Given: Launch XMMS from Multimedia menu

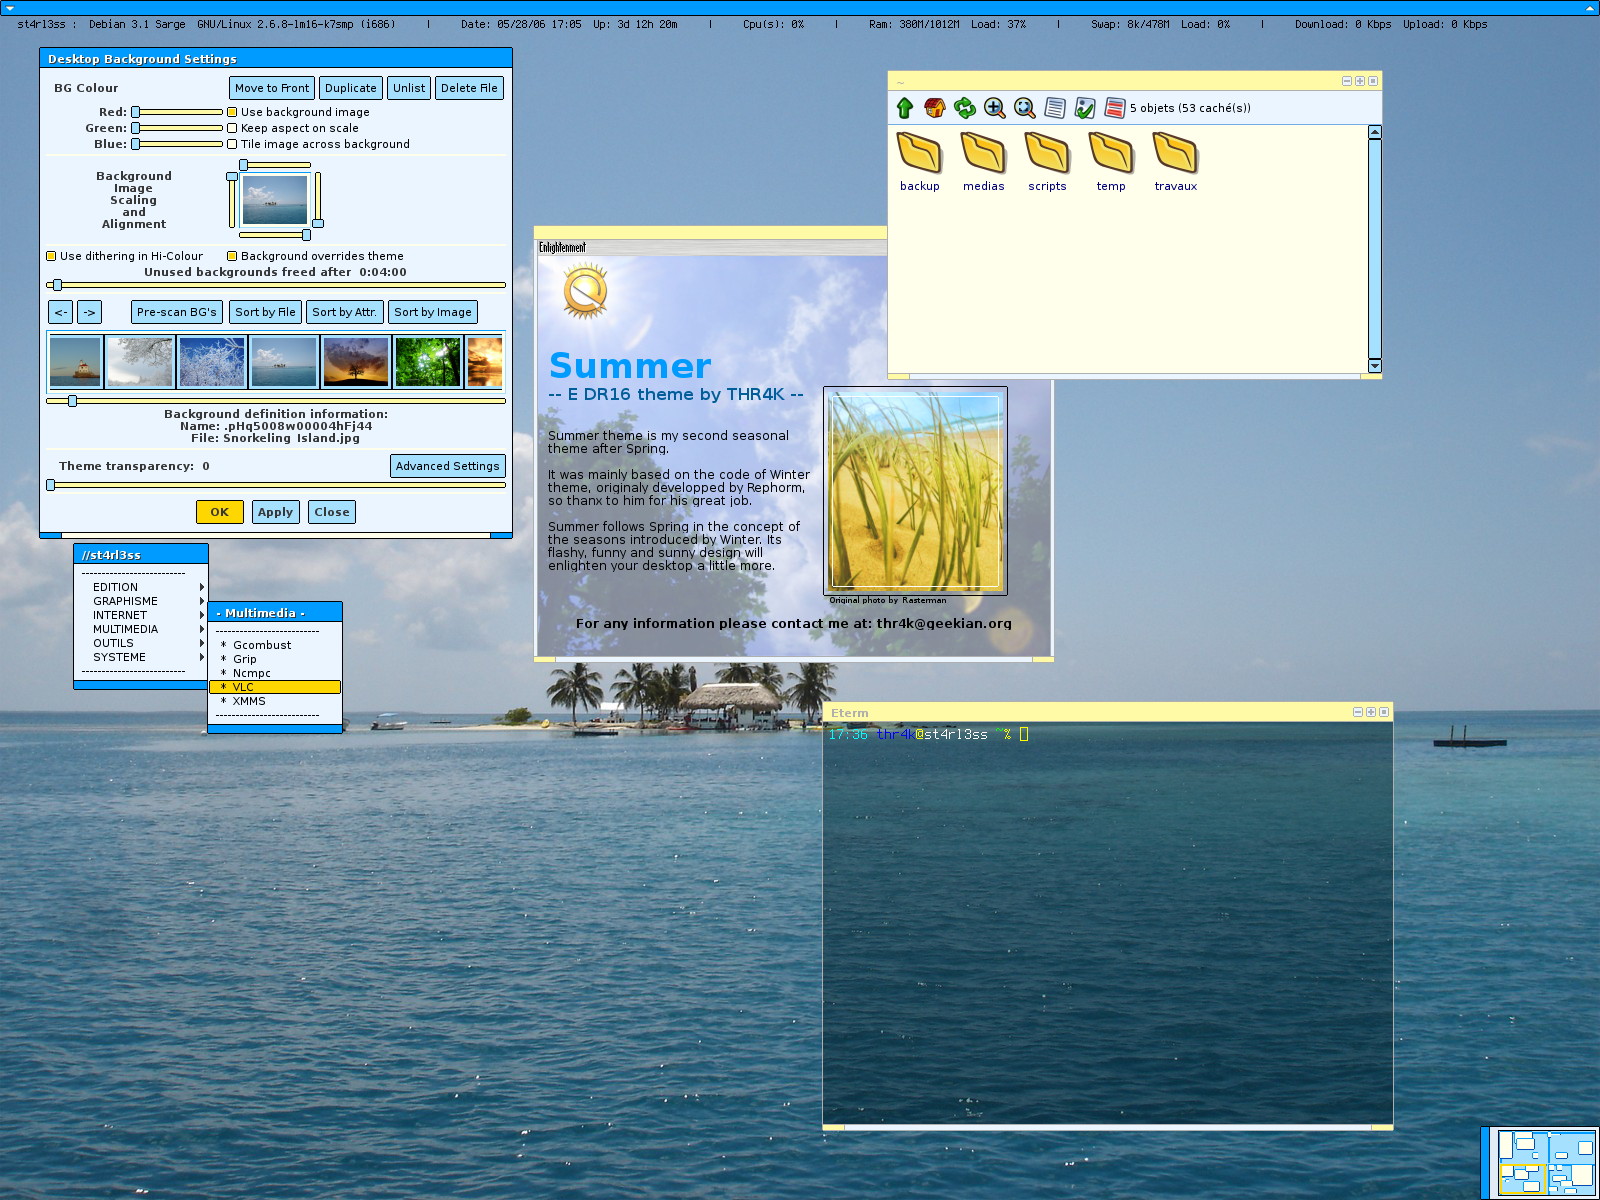Looking at the screenshot, I should 275,701.
